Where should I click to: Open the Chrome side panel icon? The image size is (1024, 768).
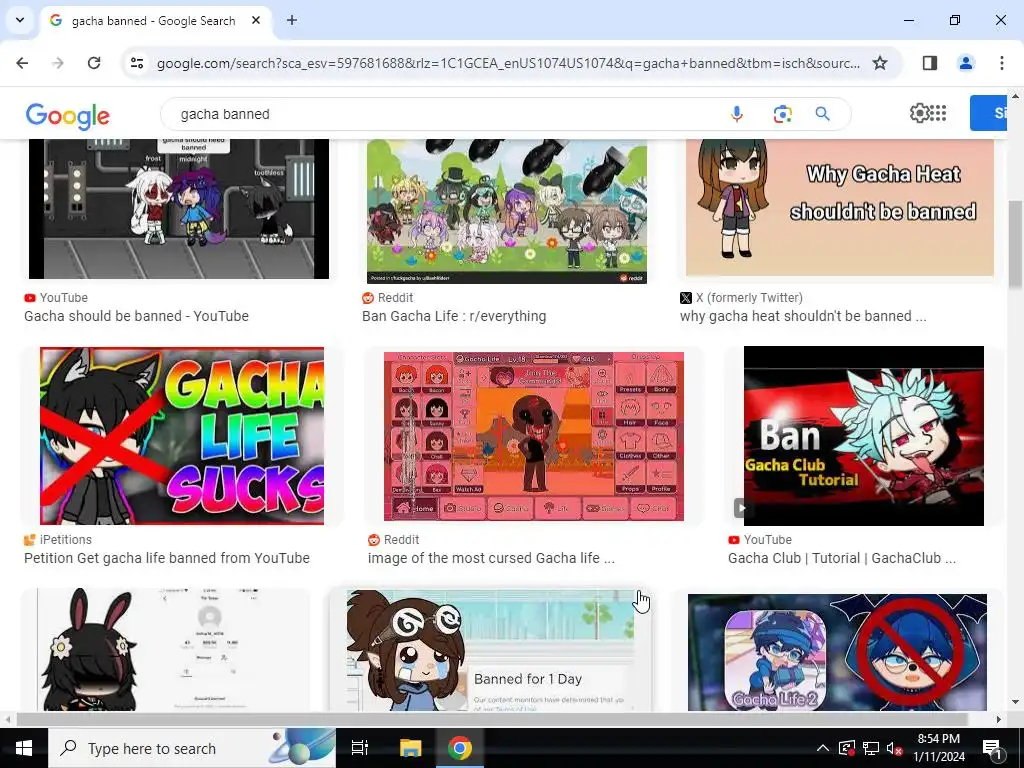click(929, 63)
